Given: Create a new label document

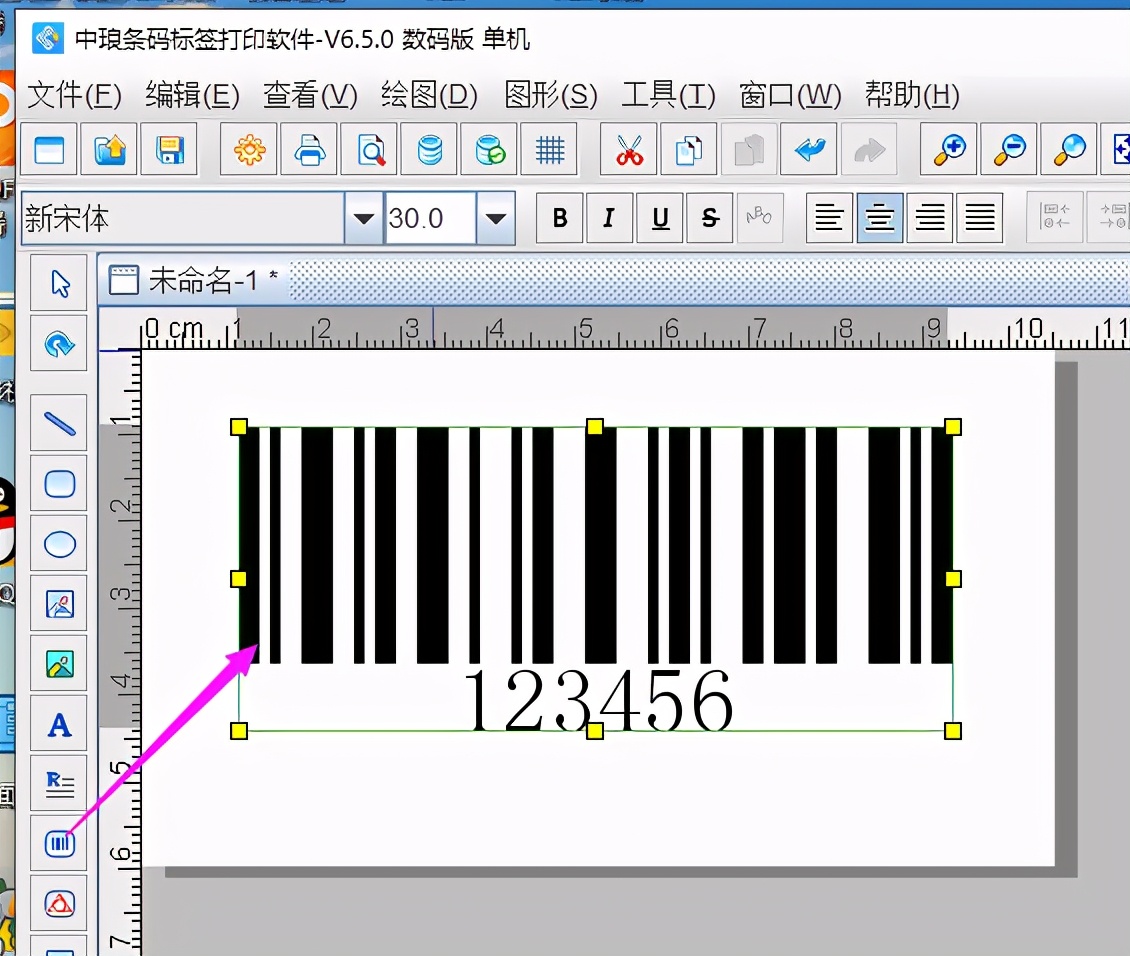Looking at the screenshot, I should pos(49,149).
